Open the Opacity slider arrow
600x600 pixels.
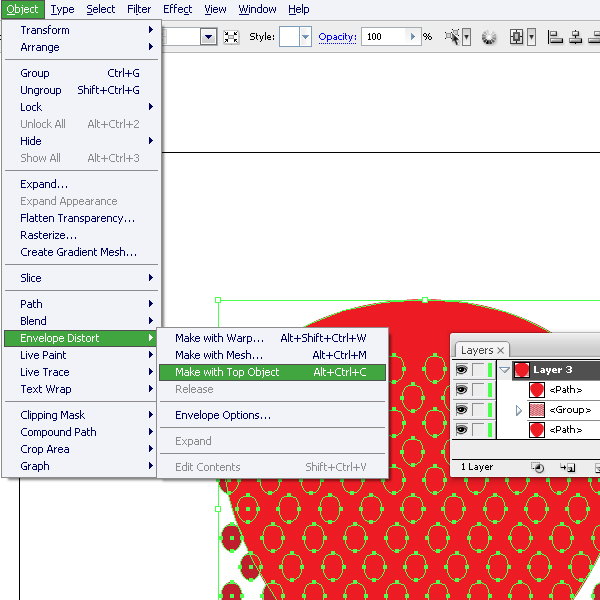coord(413,37)
